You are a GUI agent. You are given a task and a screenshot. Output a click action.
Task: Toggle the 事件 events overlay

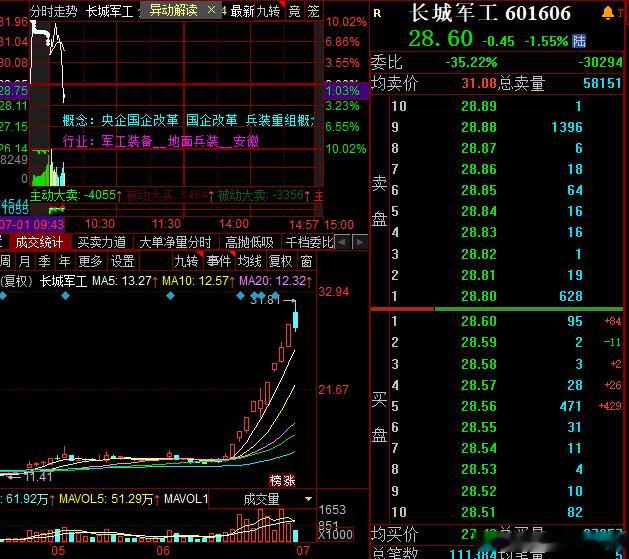[218, 261]
